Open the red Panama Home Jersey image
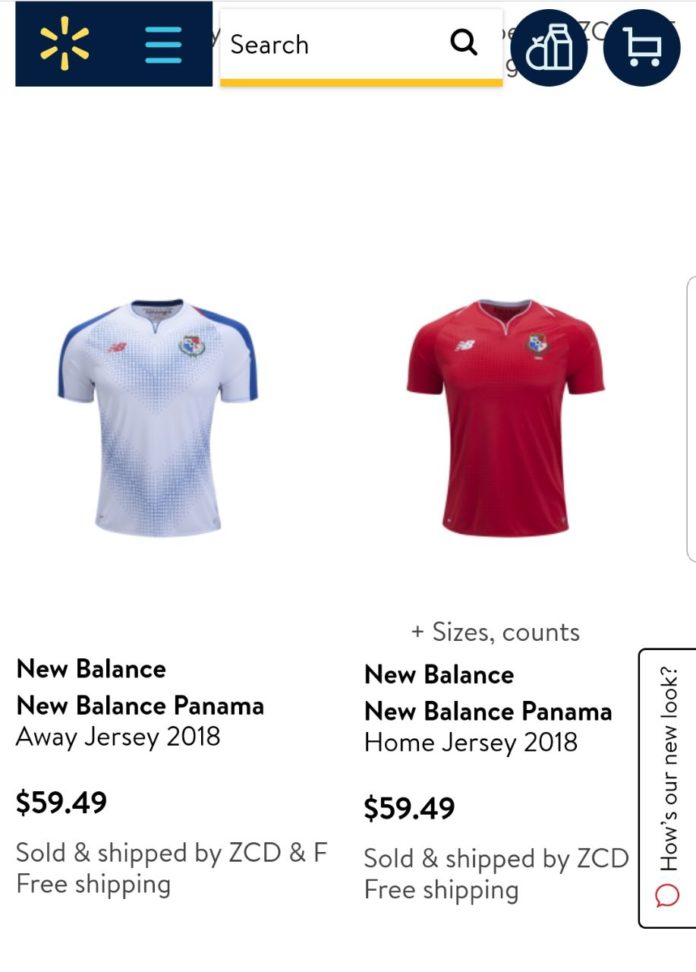The height and width of the screenshot is (972, 696). coord(505,417)
